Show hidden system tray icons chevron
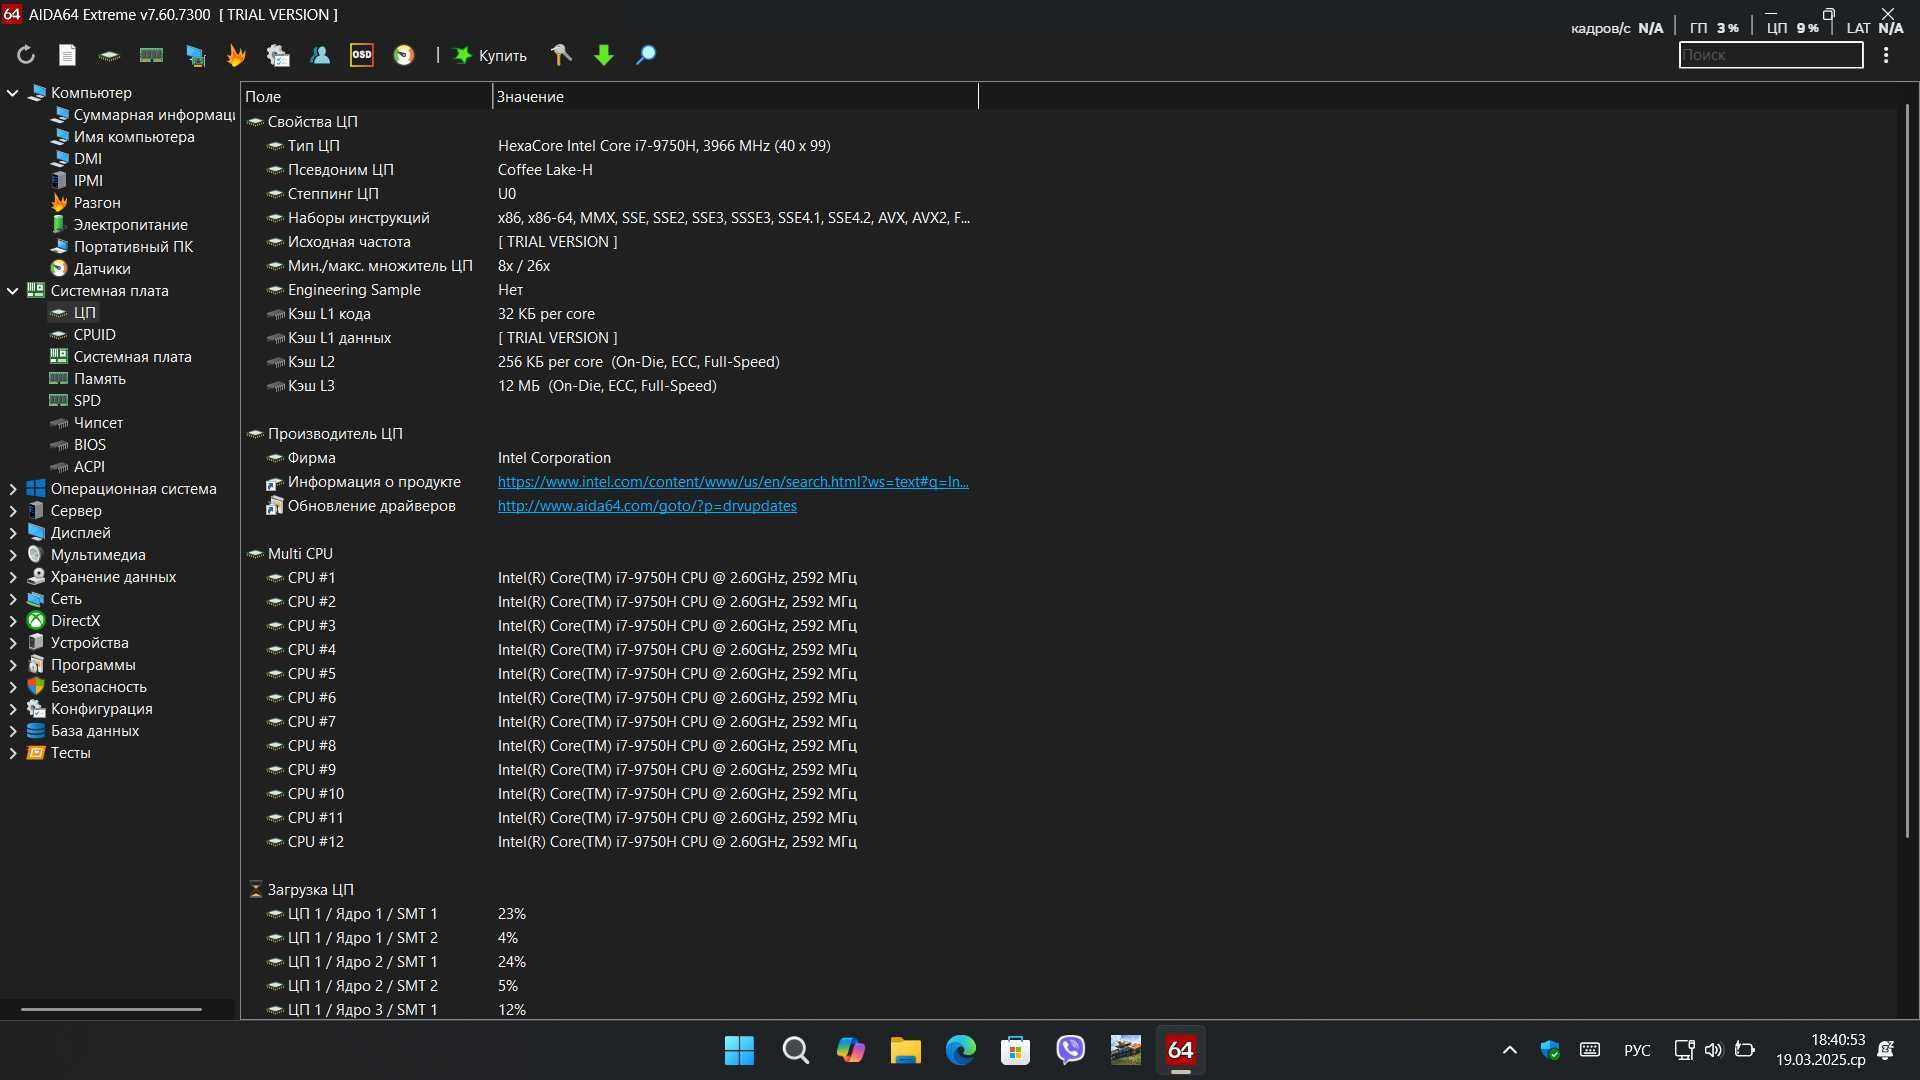The height and width of the screenshot is (1080, 1920). (x=1510, y=1050)
